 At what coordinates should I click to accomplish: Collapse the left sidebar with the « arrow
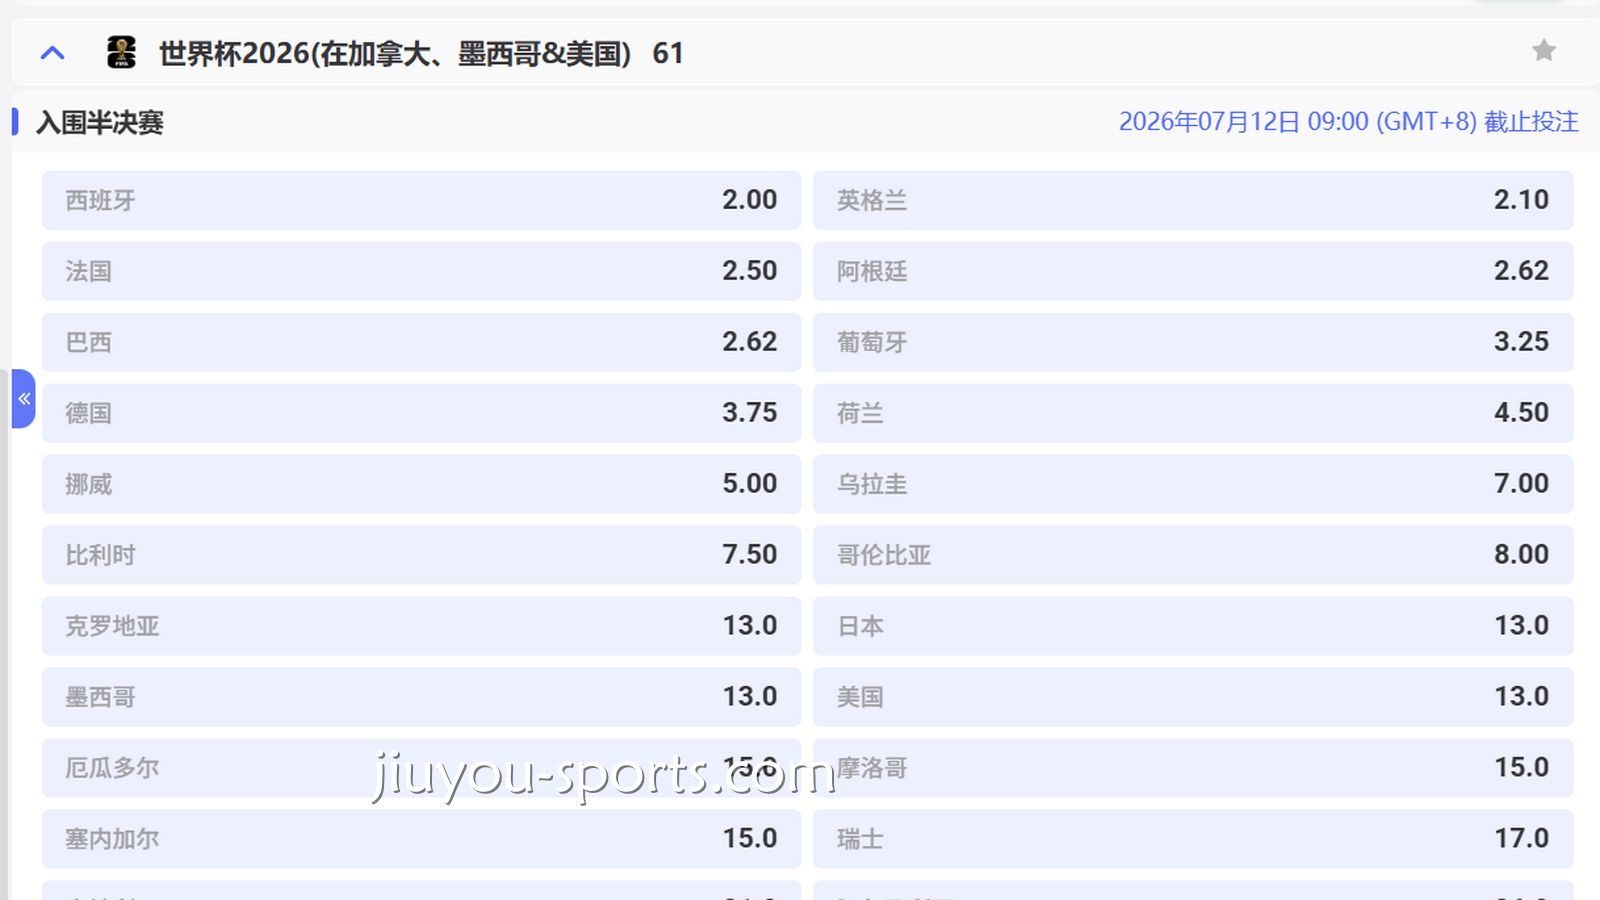pyautogui.click(x=24, y=398)
